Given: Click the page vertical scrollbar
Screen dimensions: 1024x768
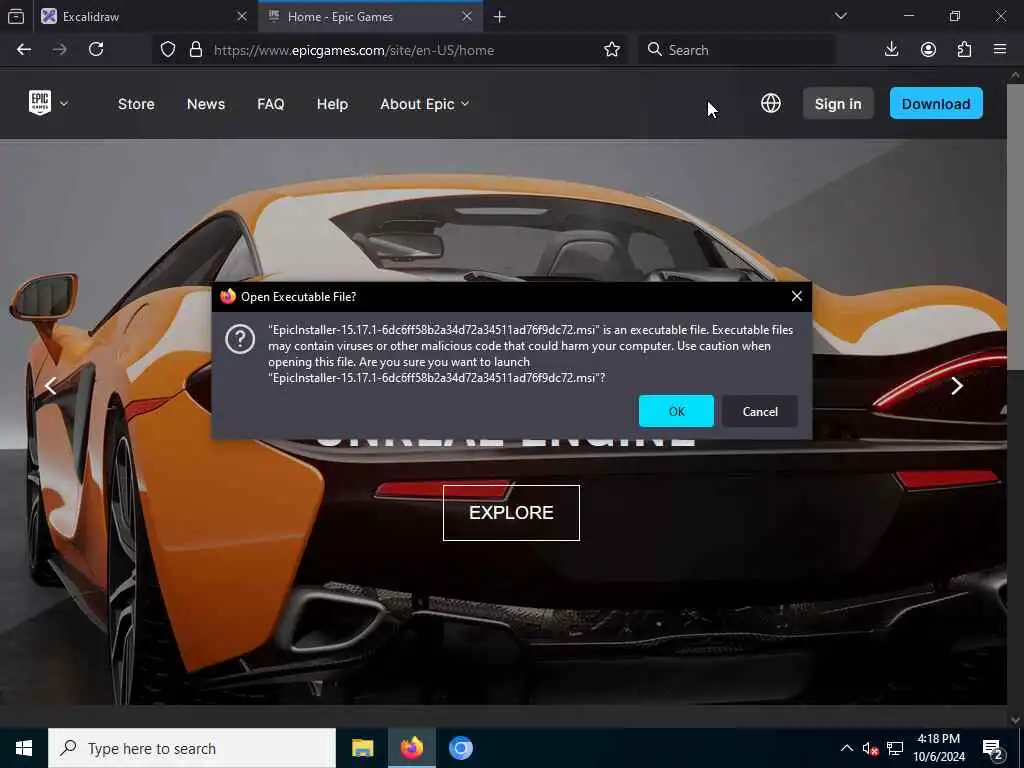Looking at the screenshot, I should pyautogui.click(x=1015, y=225).
